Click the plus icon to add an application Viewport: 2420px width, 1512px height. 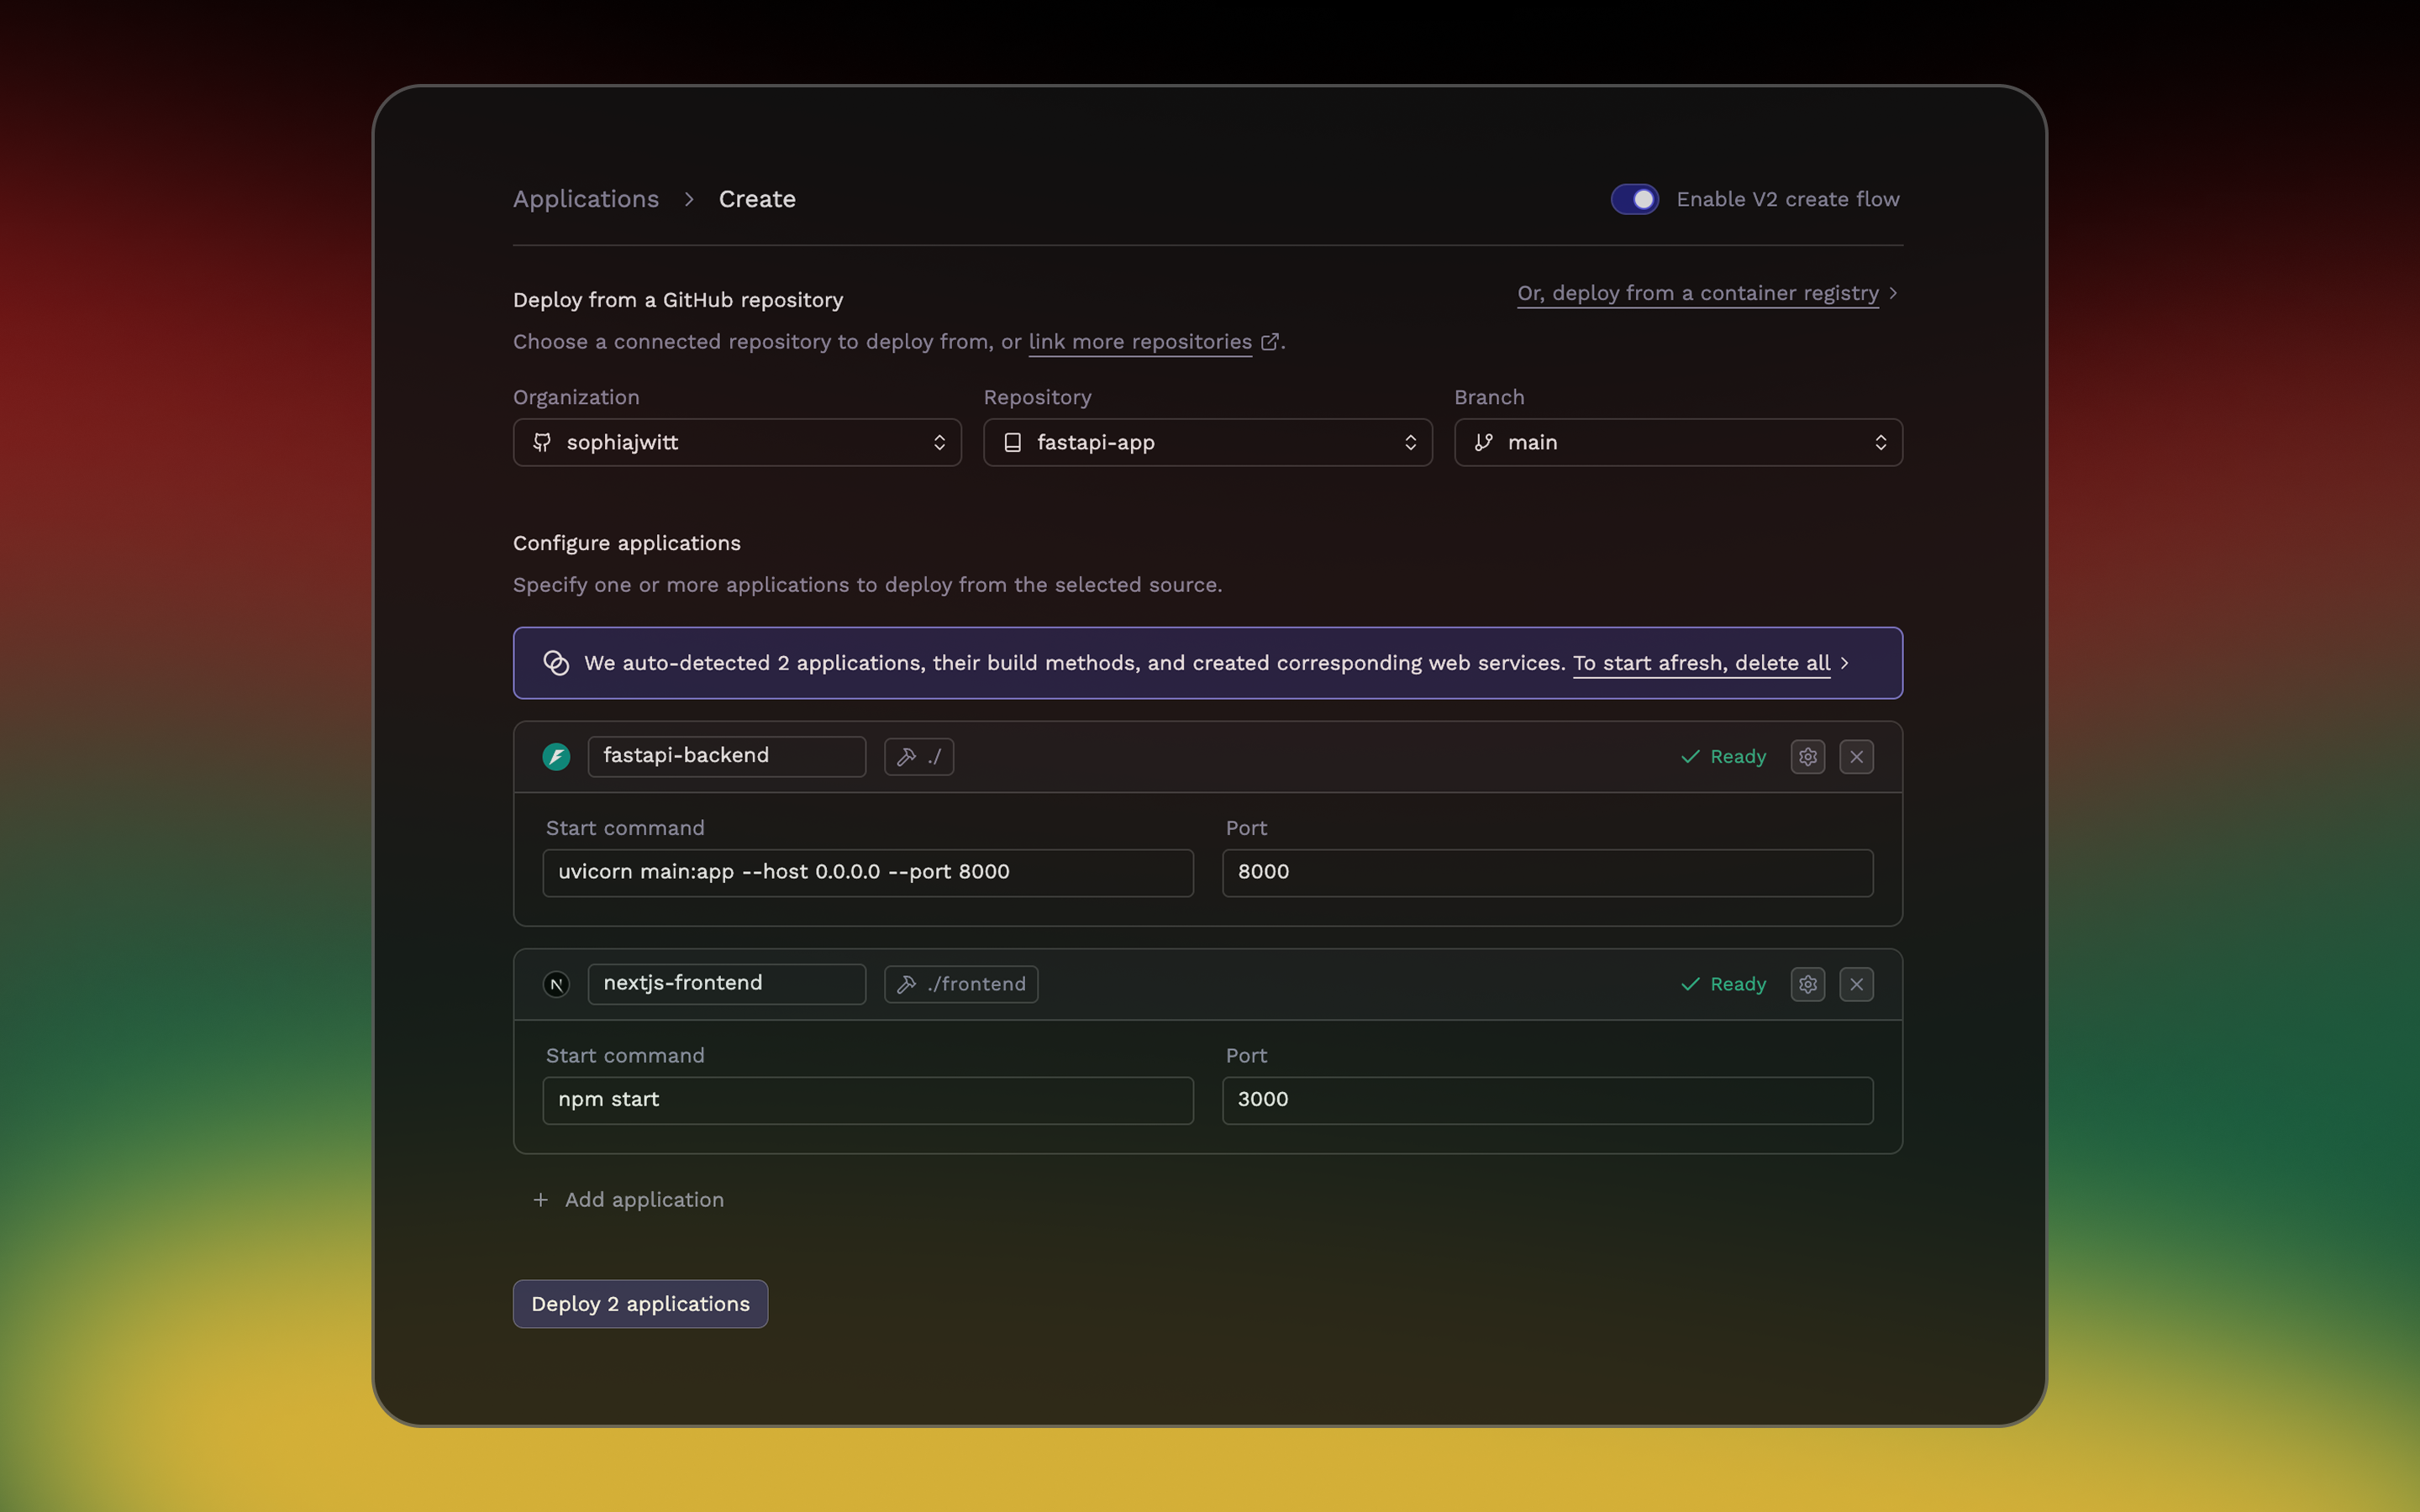pos(541,1199)
